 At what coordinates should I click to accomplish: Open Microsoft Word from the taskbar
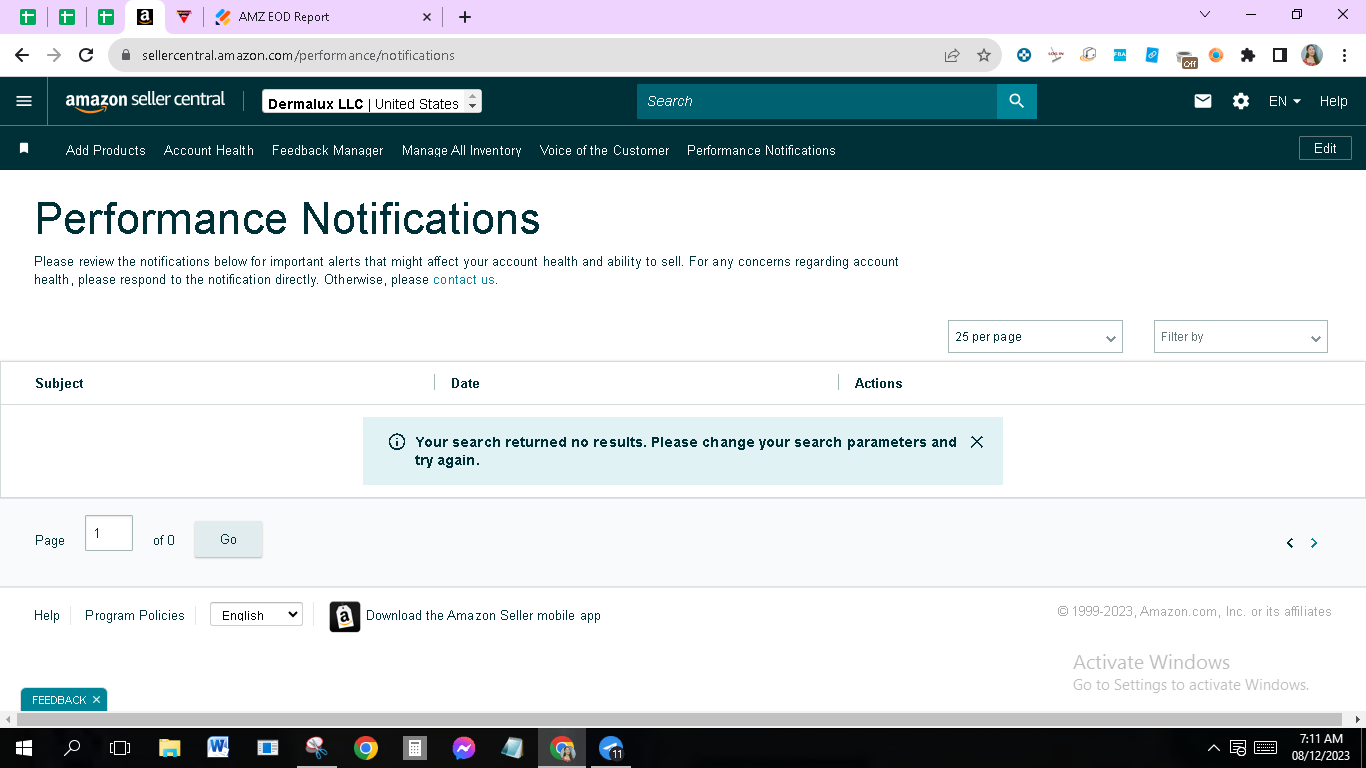pyautogui.click(x=218, y=748)
